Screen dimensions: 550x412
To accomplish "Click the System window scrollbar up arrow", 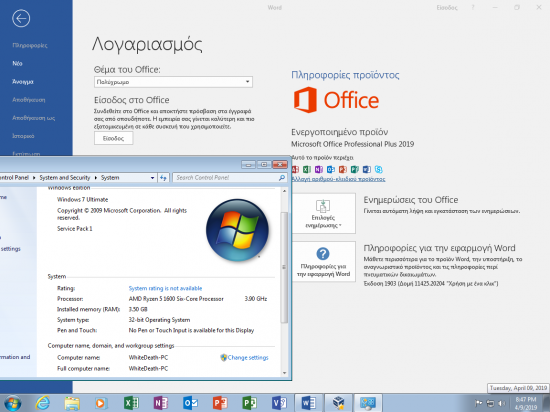I will [x=284, y=191].
